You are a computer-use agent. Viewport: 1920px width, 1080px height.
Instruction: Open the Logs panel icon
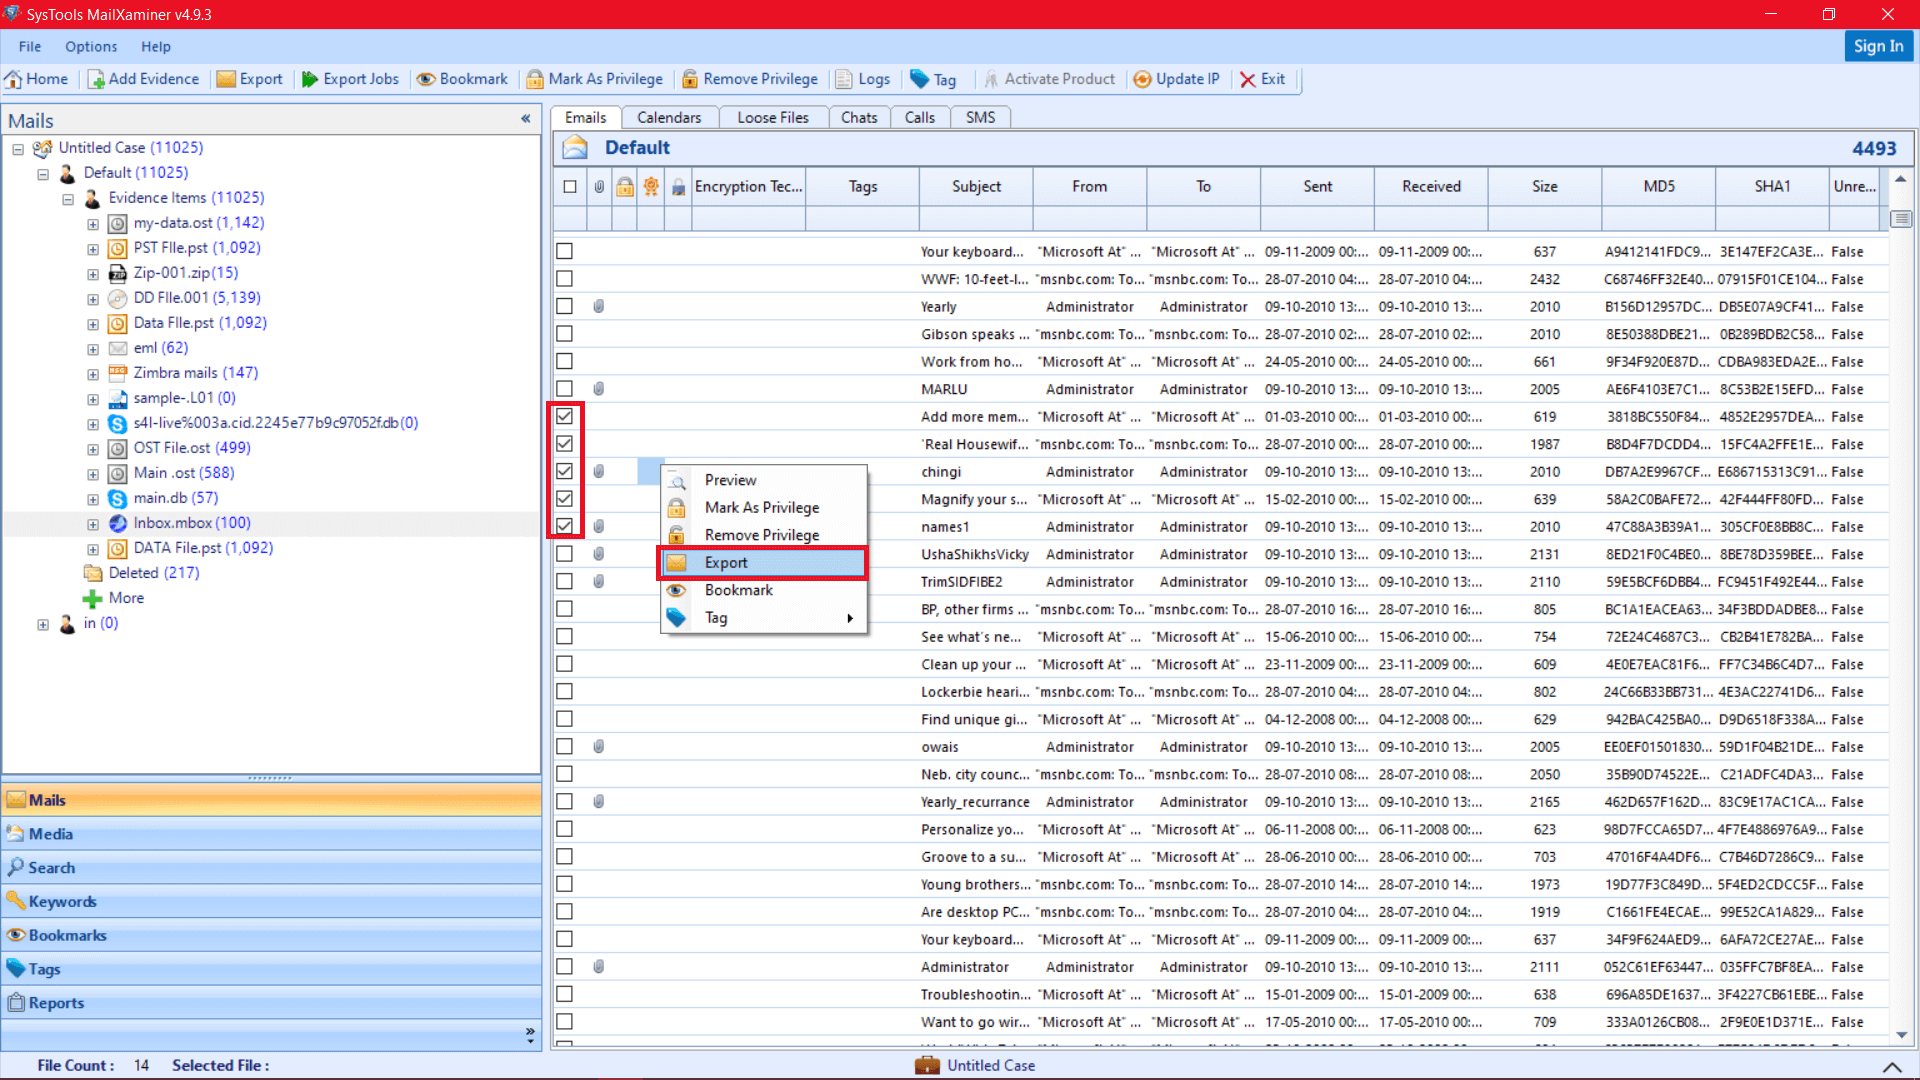coord(862,79)
